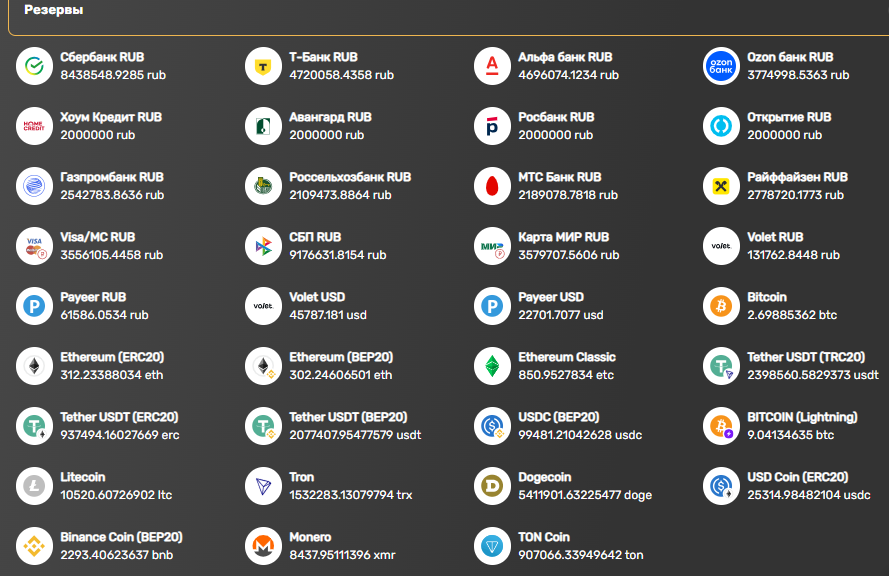889x576 pixels.
Task: Select the value "131762.8448 rub"
Action: (x=794, y=255)
